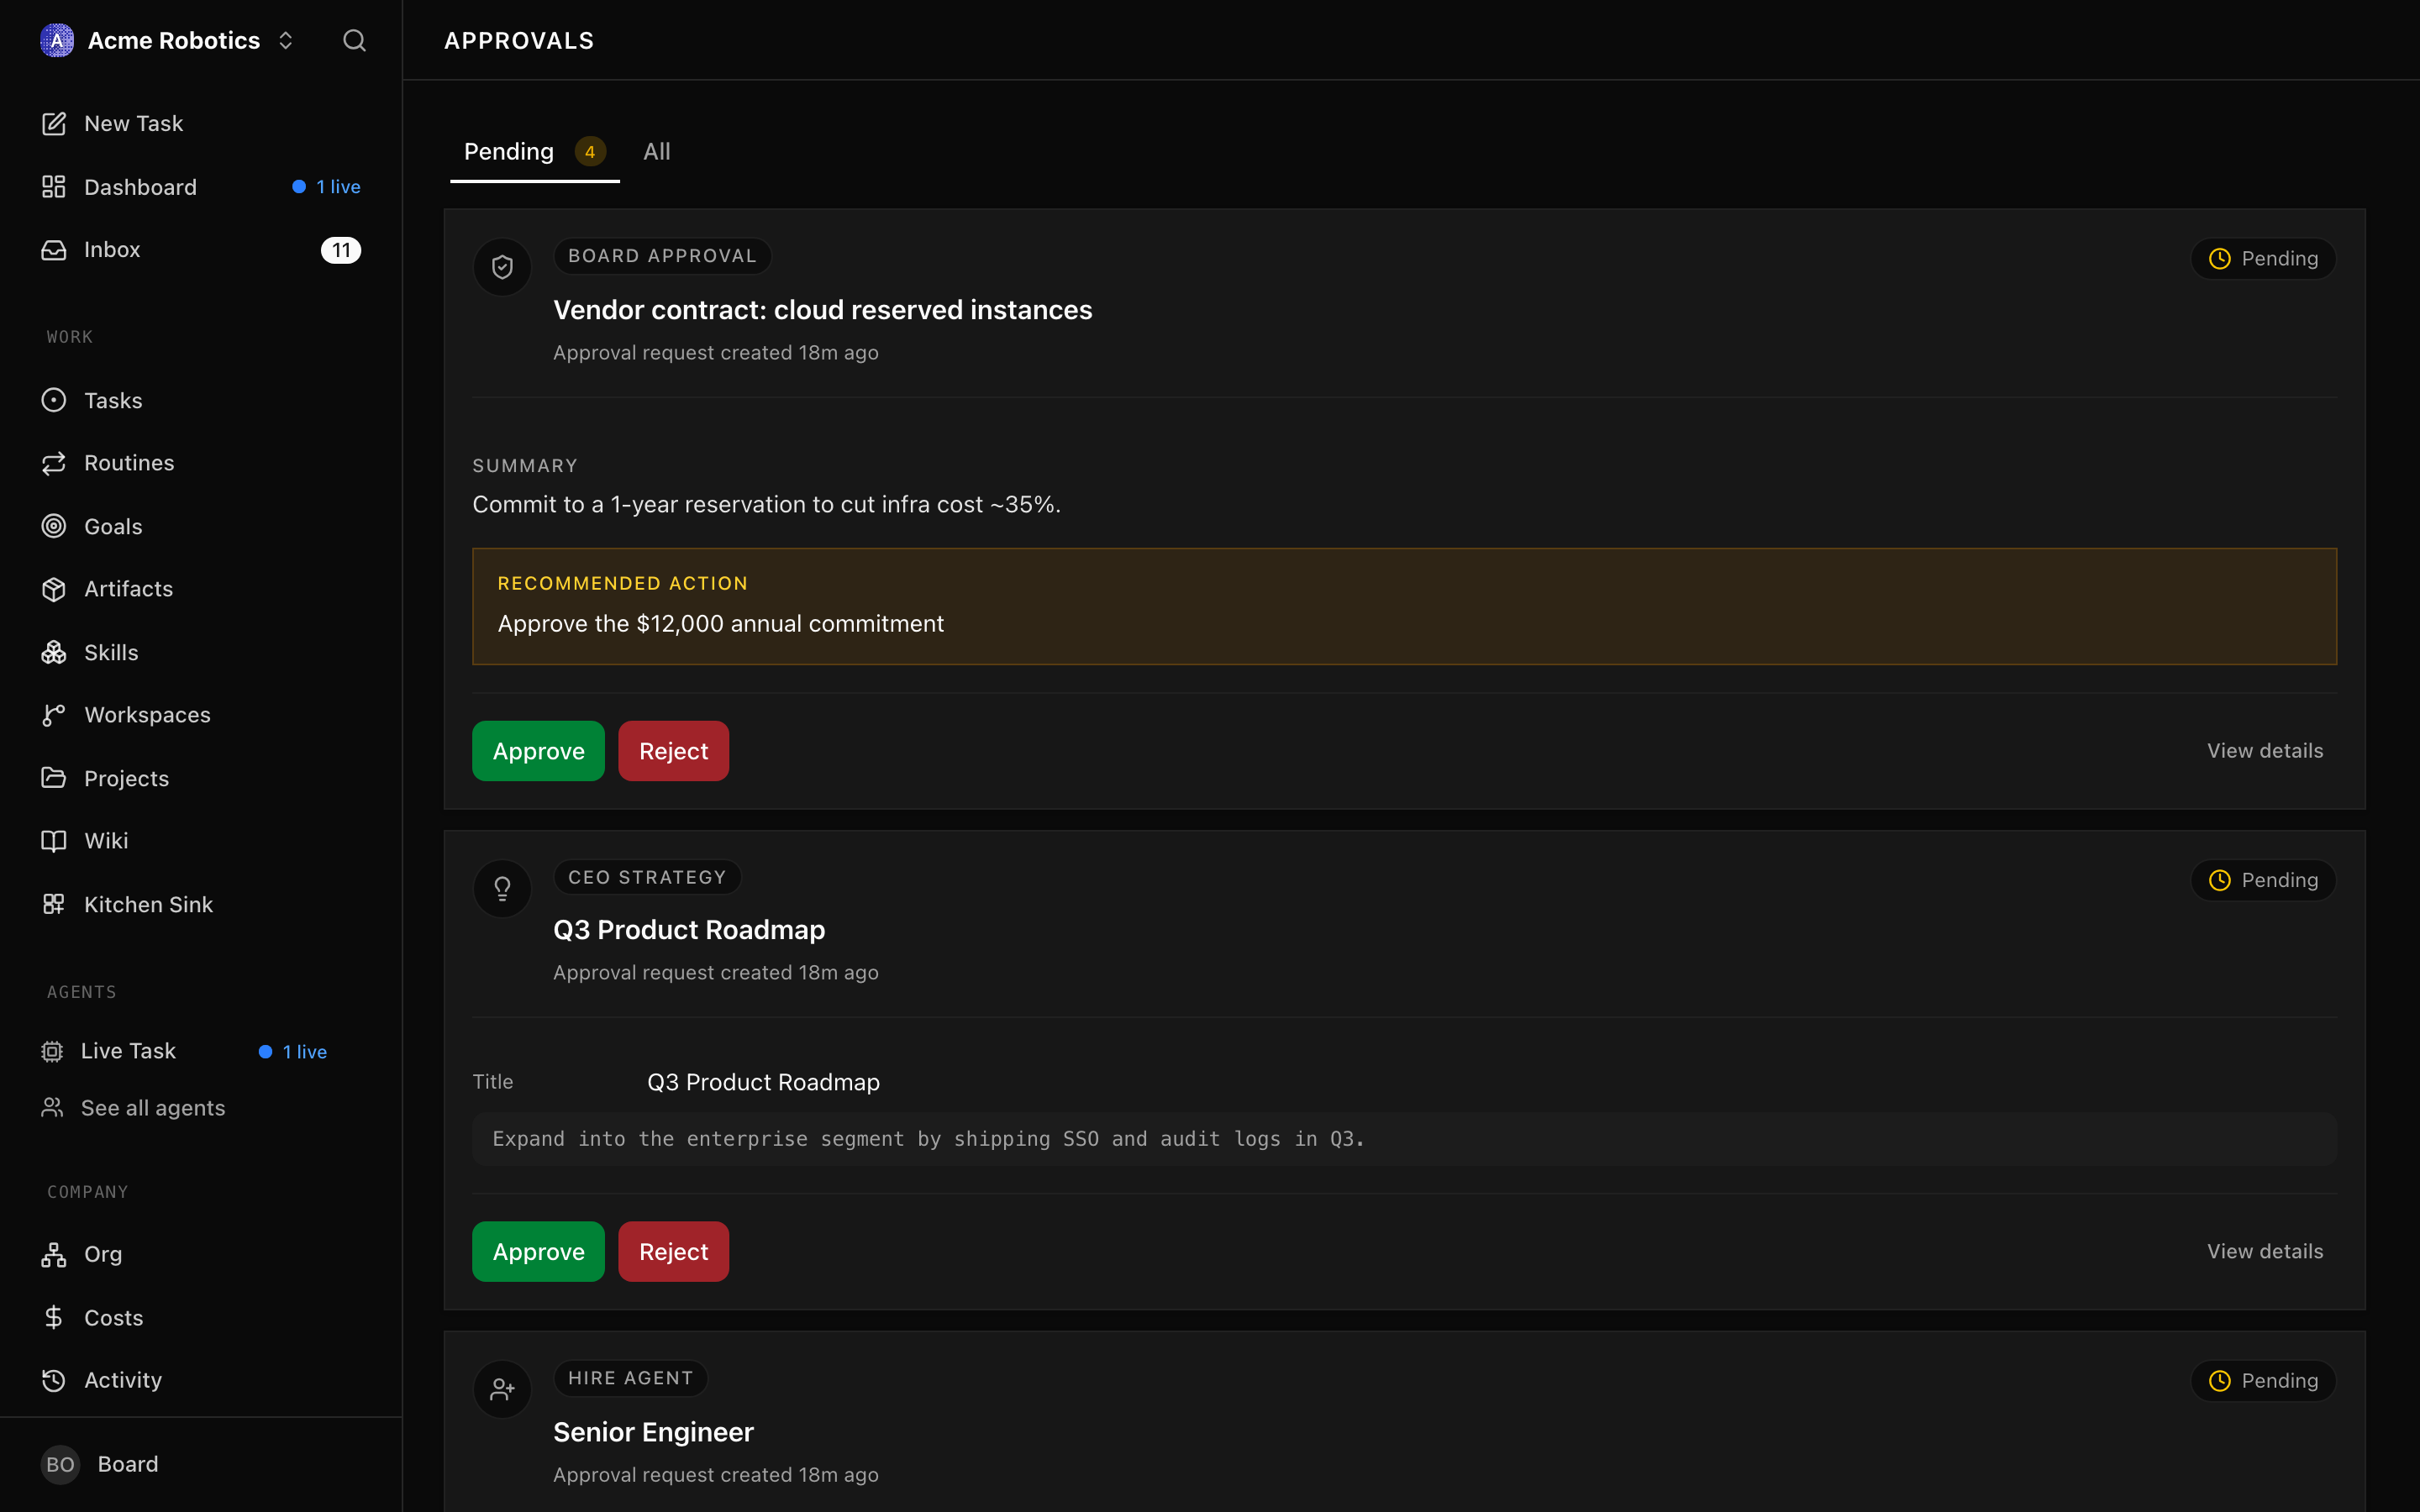This screenshot has width=2420, height=1512.
Task: Open Board account at sidebar bottom
Action: [x=201, y=1464]
